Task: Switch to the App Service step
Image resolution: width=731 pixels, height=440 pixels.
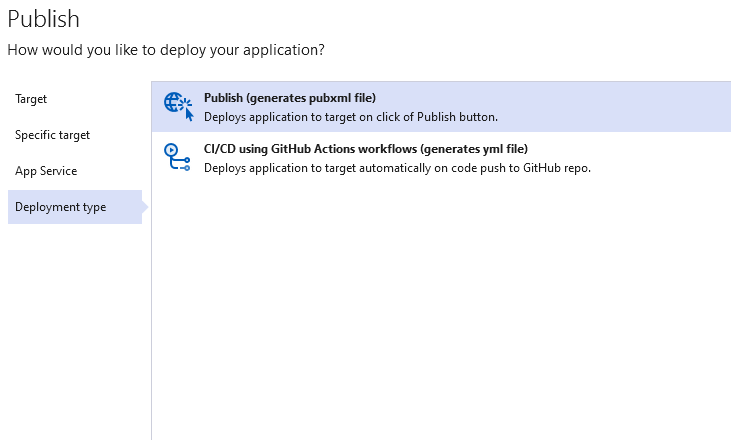Action: coord(46,171)
